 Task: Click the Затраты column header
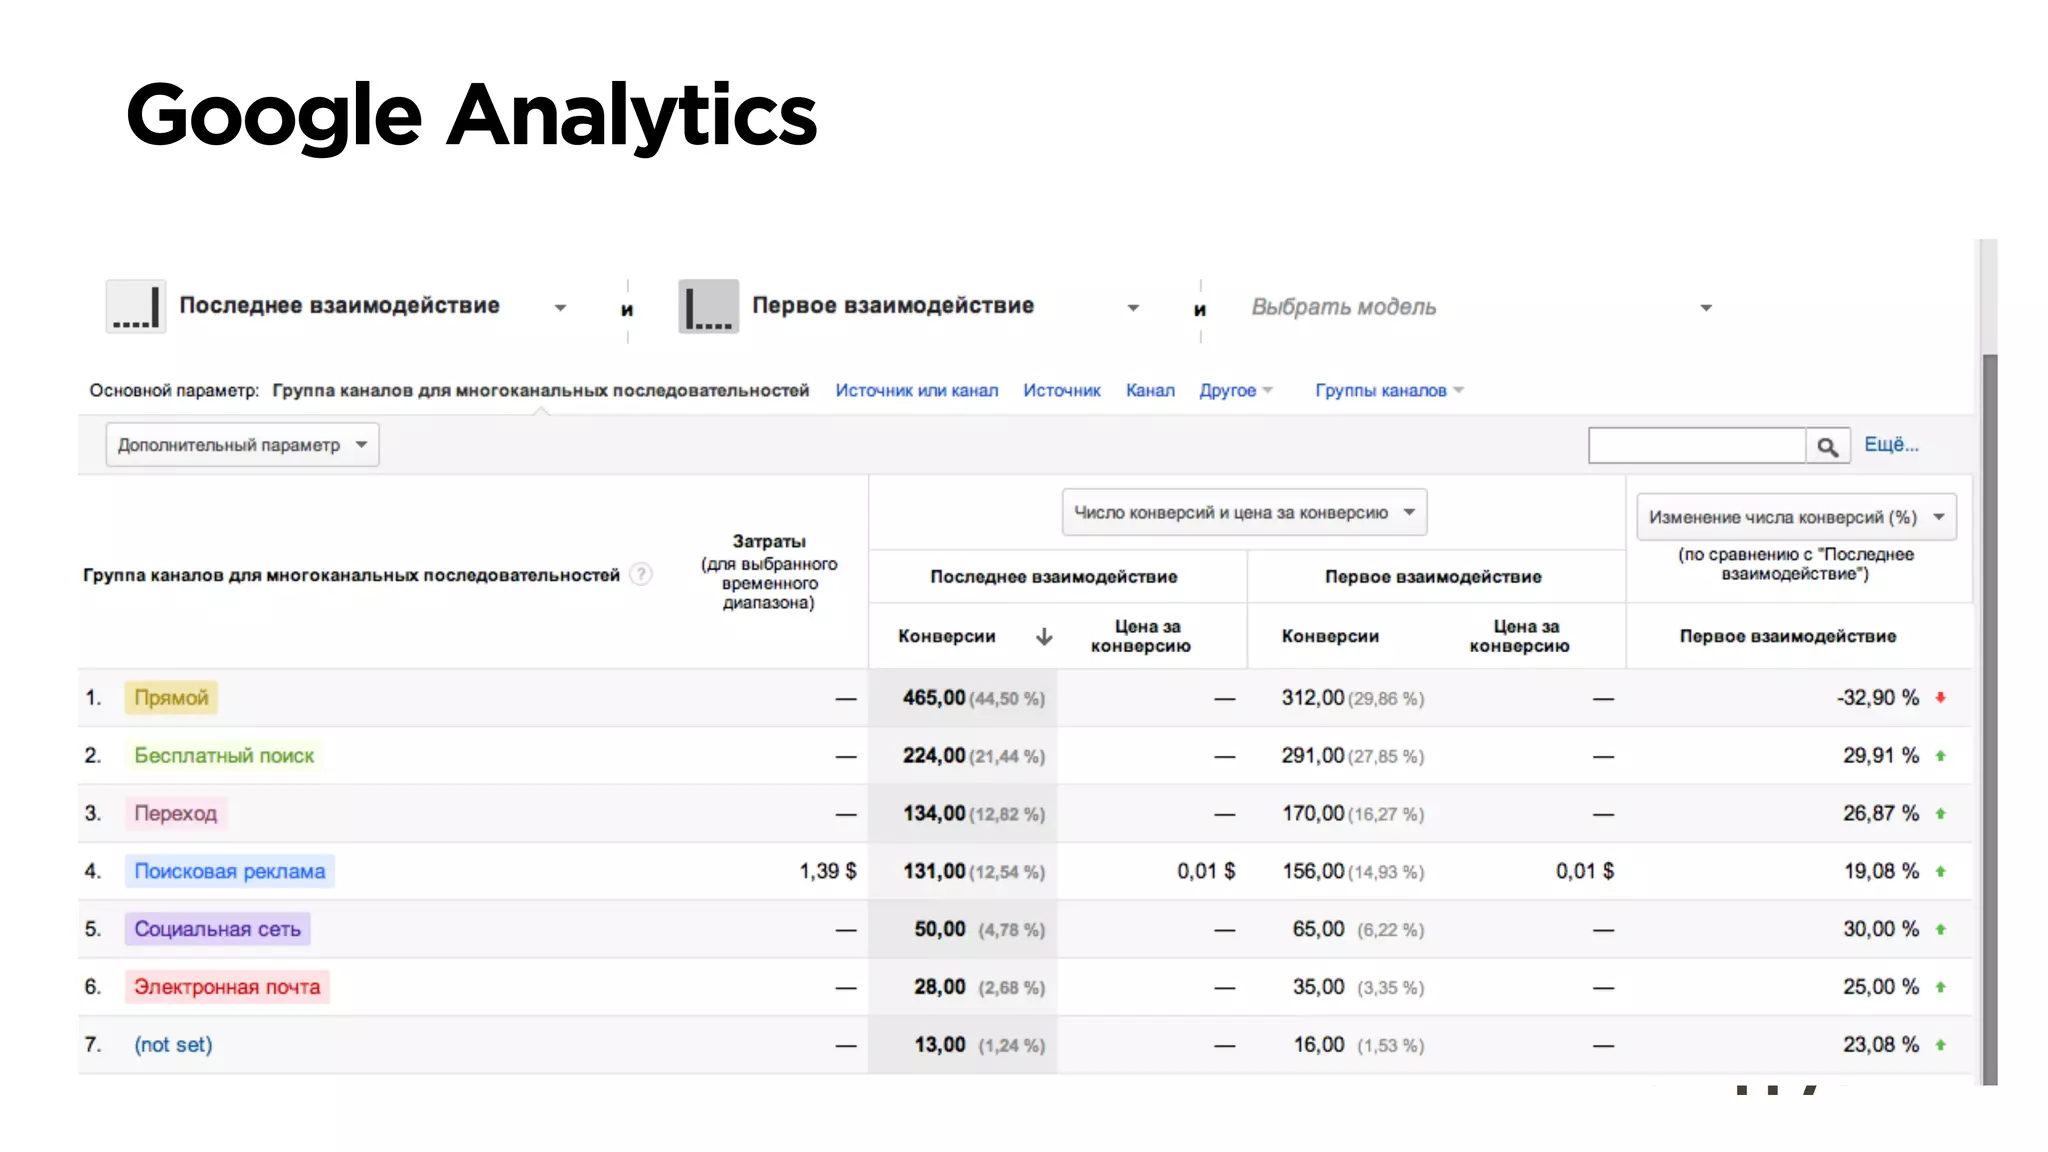[x=769, y=572]
